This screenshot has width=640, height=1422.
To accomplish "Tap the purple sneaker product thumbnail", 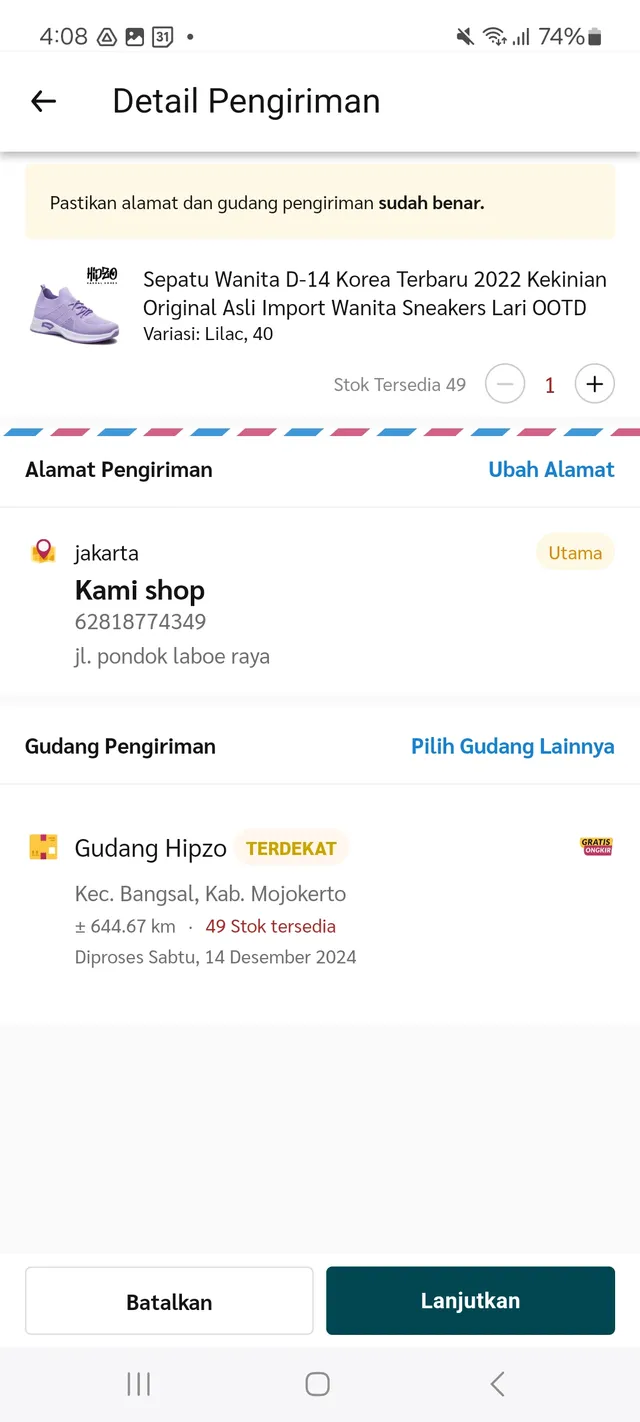I will point(74,305).
